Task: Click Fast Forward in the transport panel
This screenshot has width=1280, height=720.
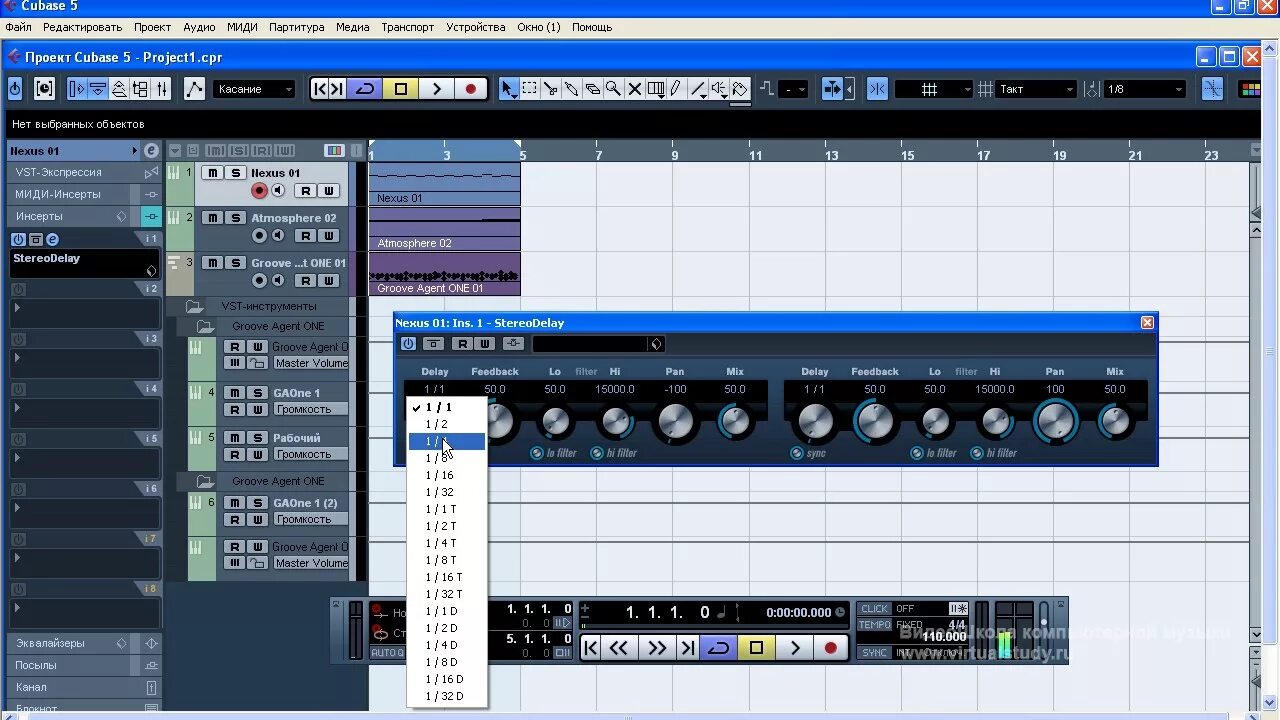Action: coord(657,648)
